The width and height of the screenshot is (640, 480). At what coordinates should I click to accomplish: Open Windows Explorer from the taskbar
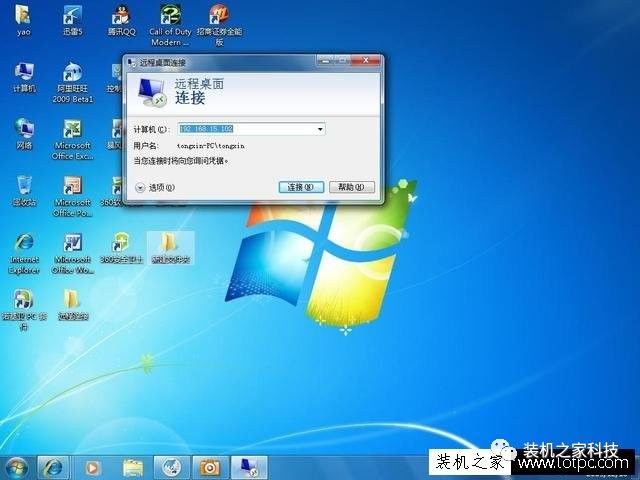133,468
